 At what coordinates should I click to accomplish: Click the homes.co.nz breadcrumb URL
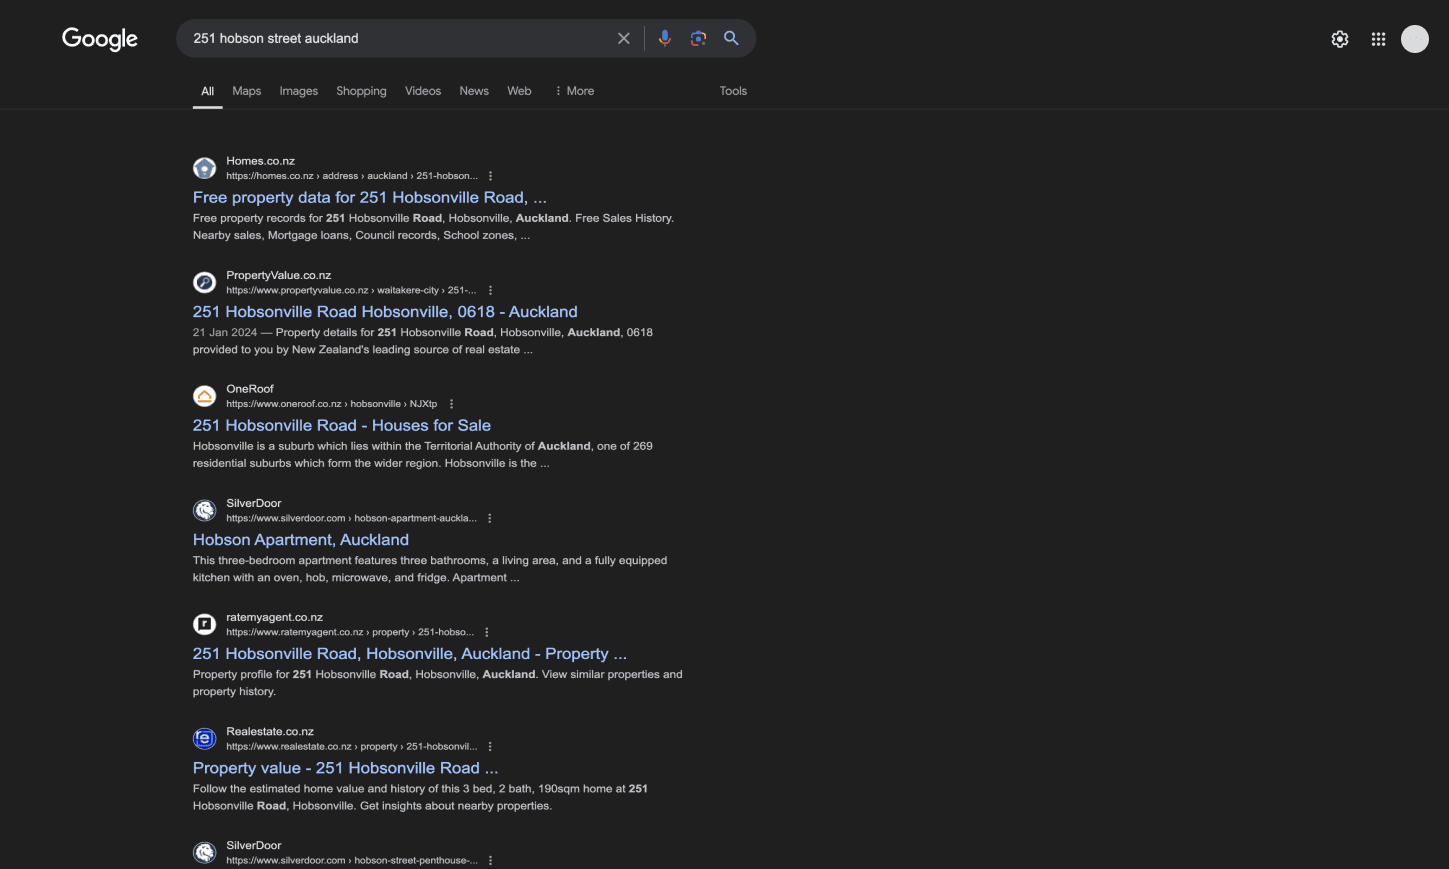coord(352,176)
